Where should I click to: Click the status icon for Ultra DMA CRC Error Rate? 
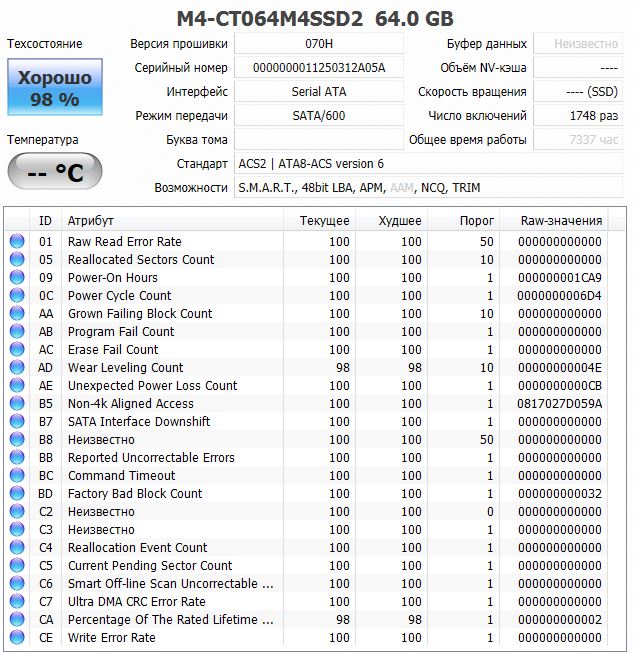[x=17, y=602]
